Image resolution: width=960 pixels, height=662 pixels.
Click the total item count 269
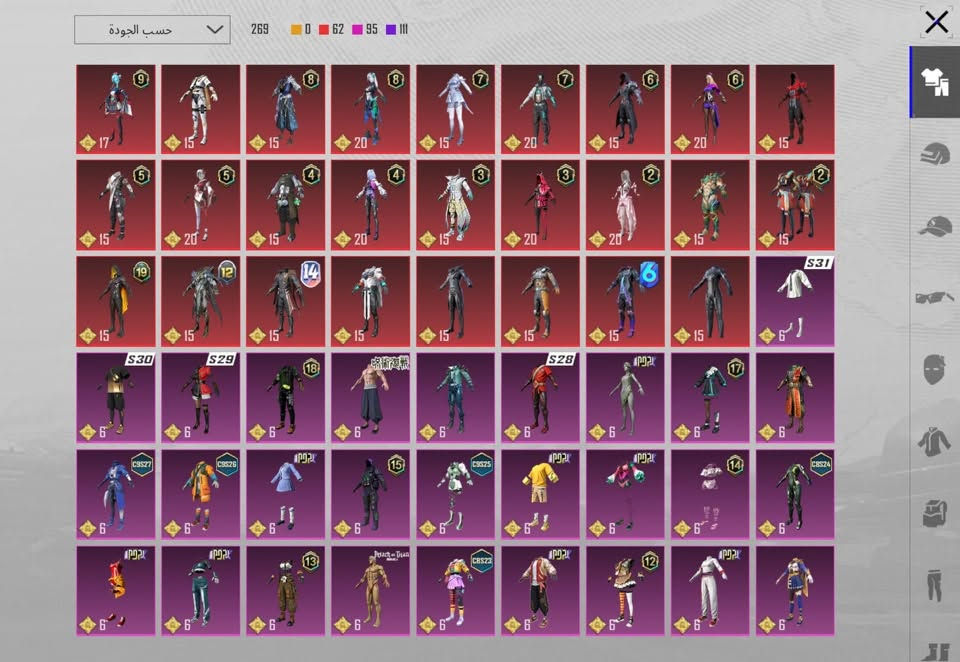tap(260, 29)
